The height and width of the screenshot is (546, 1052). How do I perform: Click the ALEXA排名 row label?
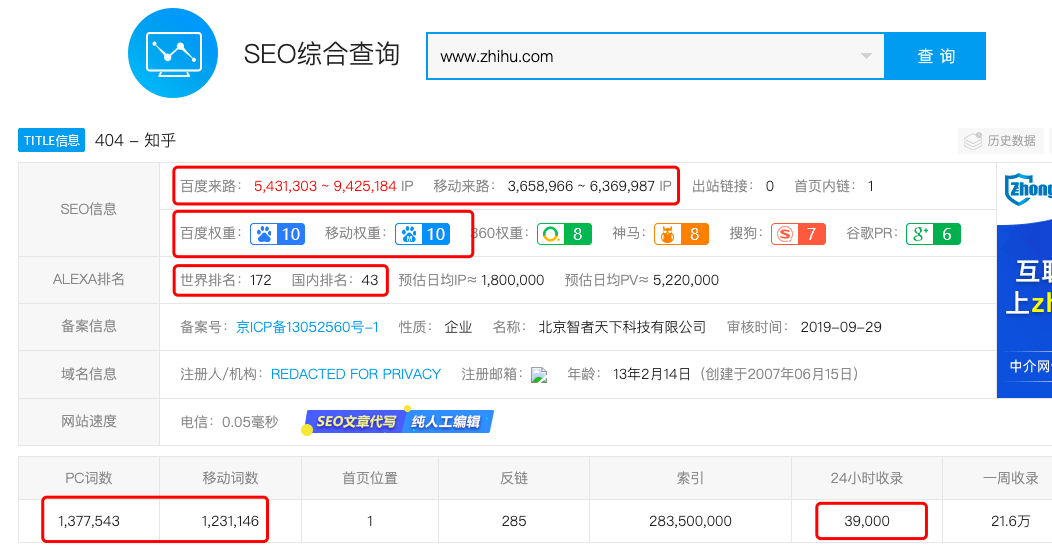[x=89, y=280]
